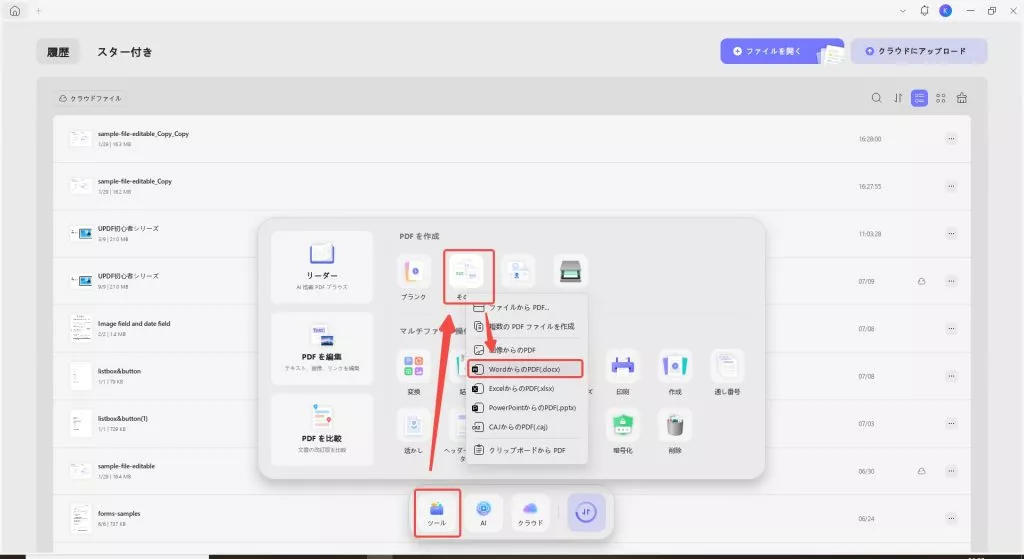Screen dimensions: 1024x559
Task: Select file name Image field and date field
Action: 134,324
